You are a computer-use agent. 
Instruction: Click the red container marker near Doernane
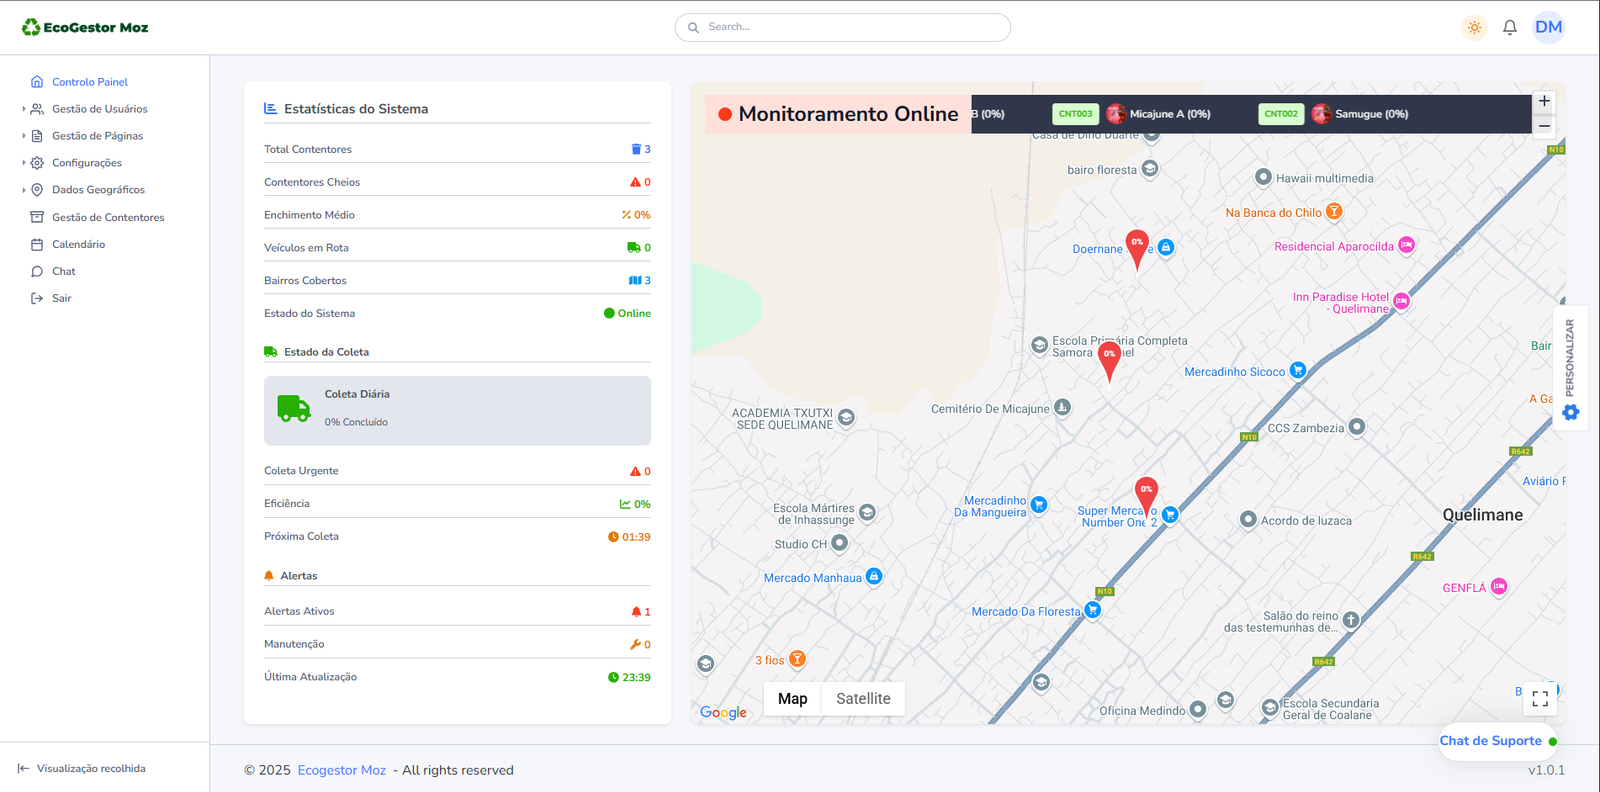(1137, 249)
